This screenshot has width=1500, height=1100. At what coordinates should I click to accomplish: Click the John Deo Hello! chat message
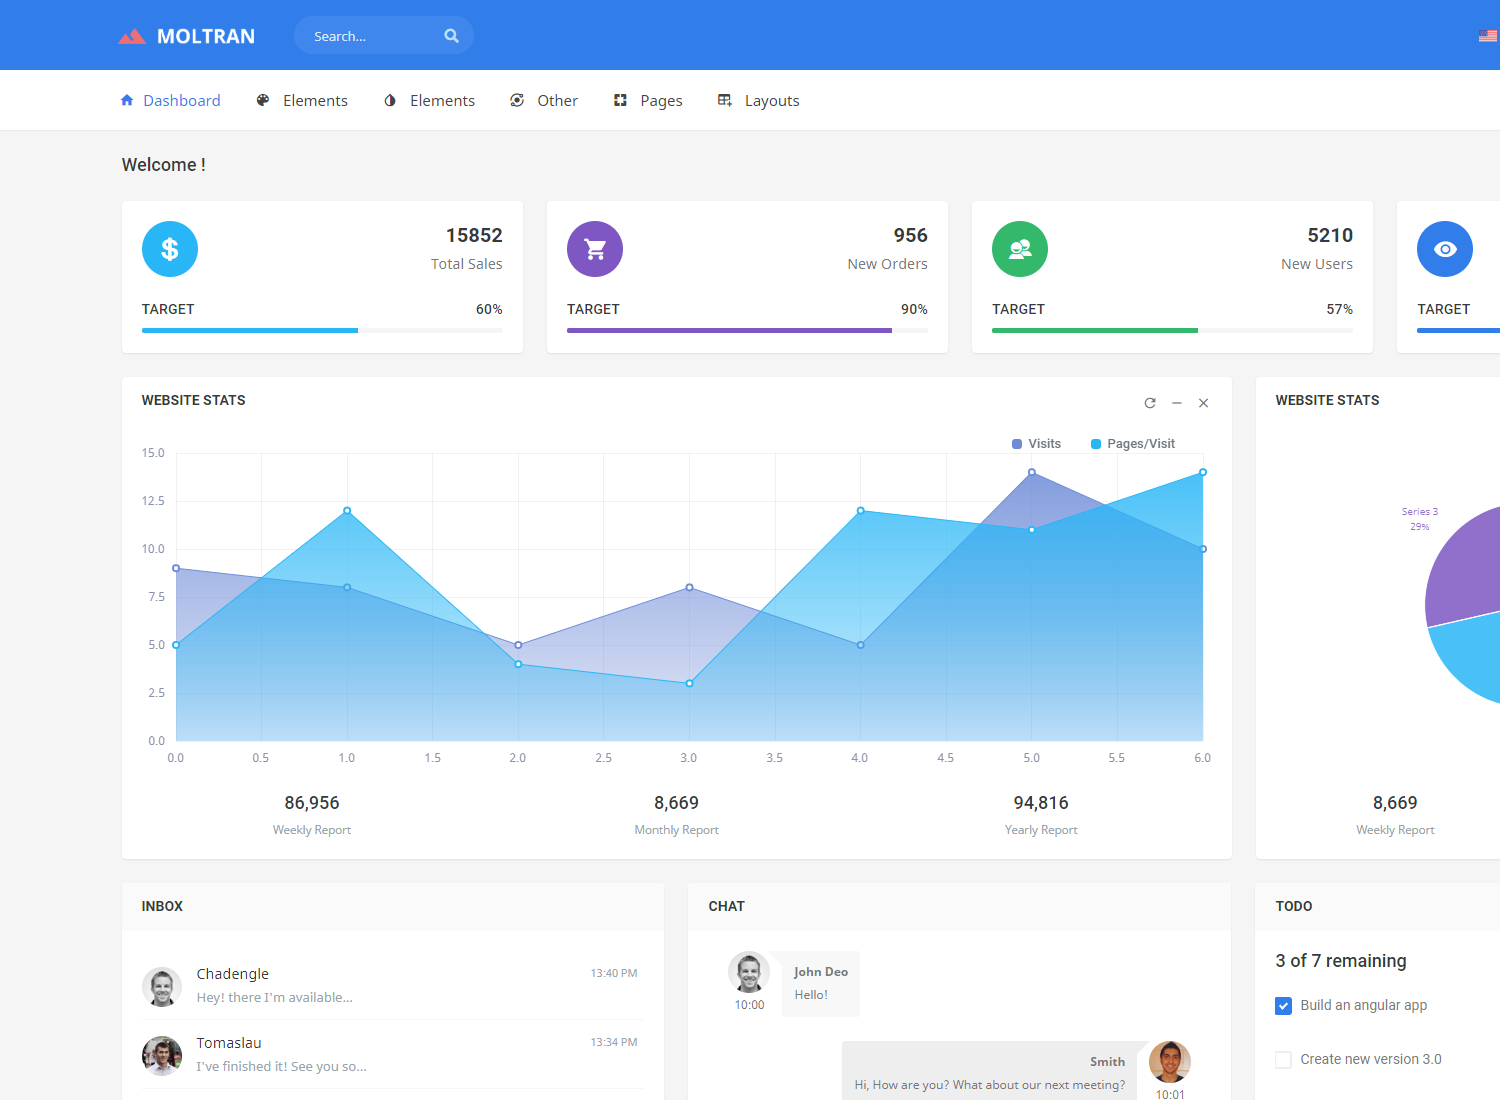coord(821,984)
